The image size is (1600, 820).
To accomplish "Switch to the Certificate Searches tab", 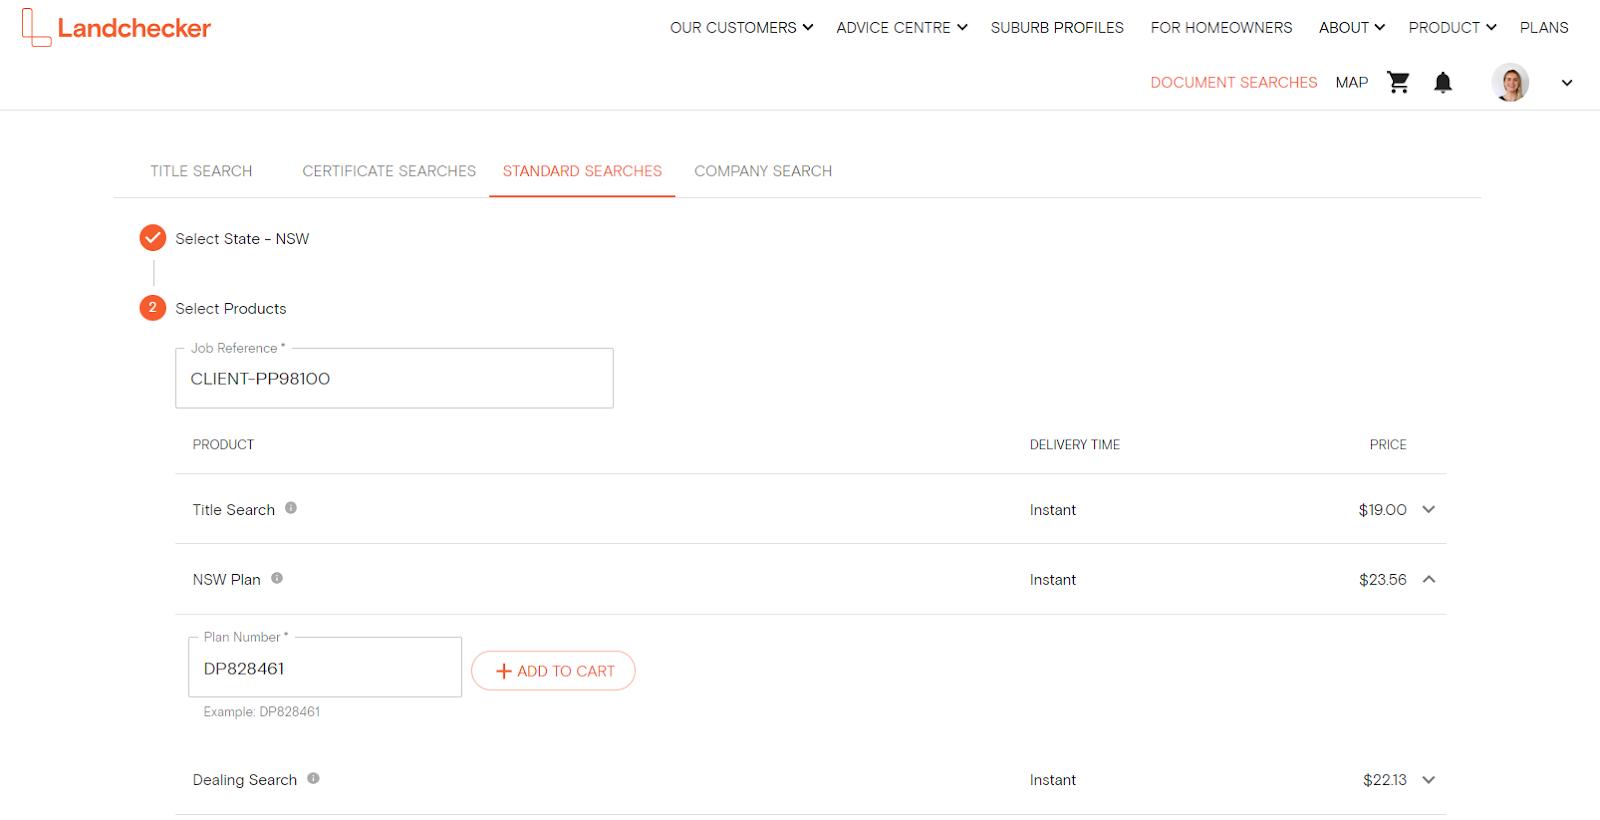I will (389, 171).
